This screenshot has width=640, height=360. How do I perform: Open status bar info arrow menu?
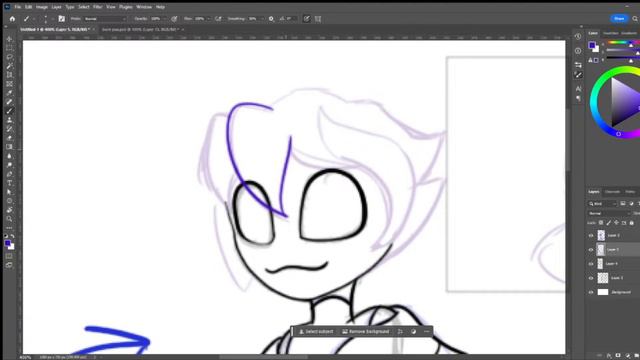pos(95,357)
